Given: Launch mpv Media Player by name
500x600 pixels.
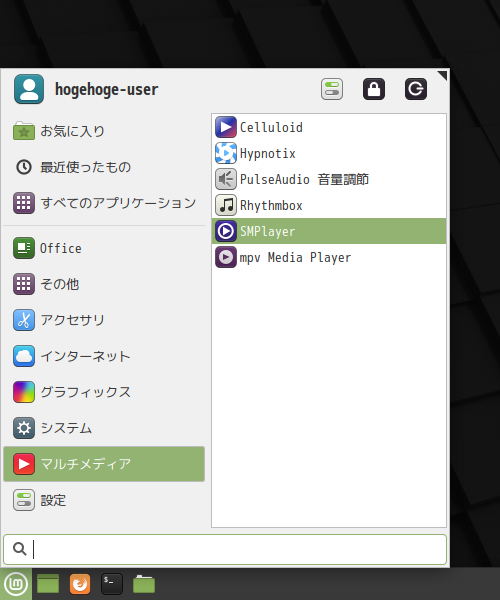Looking at the screenshot, I should (295, 258).
